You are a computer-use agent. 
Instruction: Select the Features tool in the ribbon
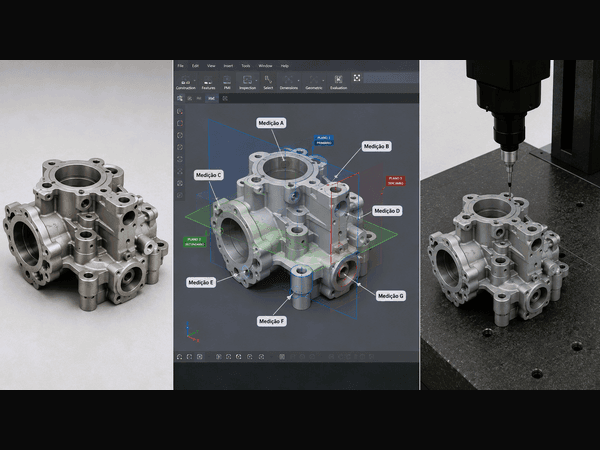(208, 82)
